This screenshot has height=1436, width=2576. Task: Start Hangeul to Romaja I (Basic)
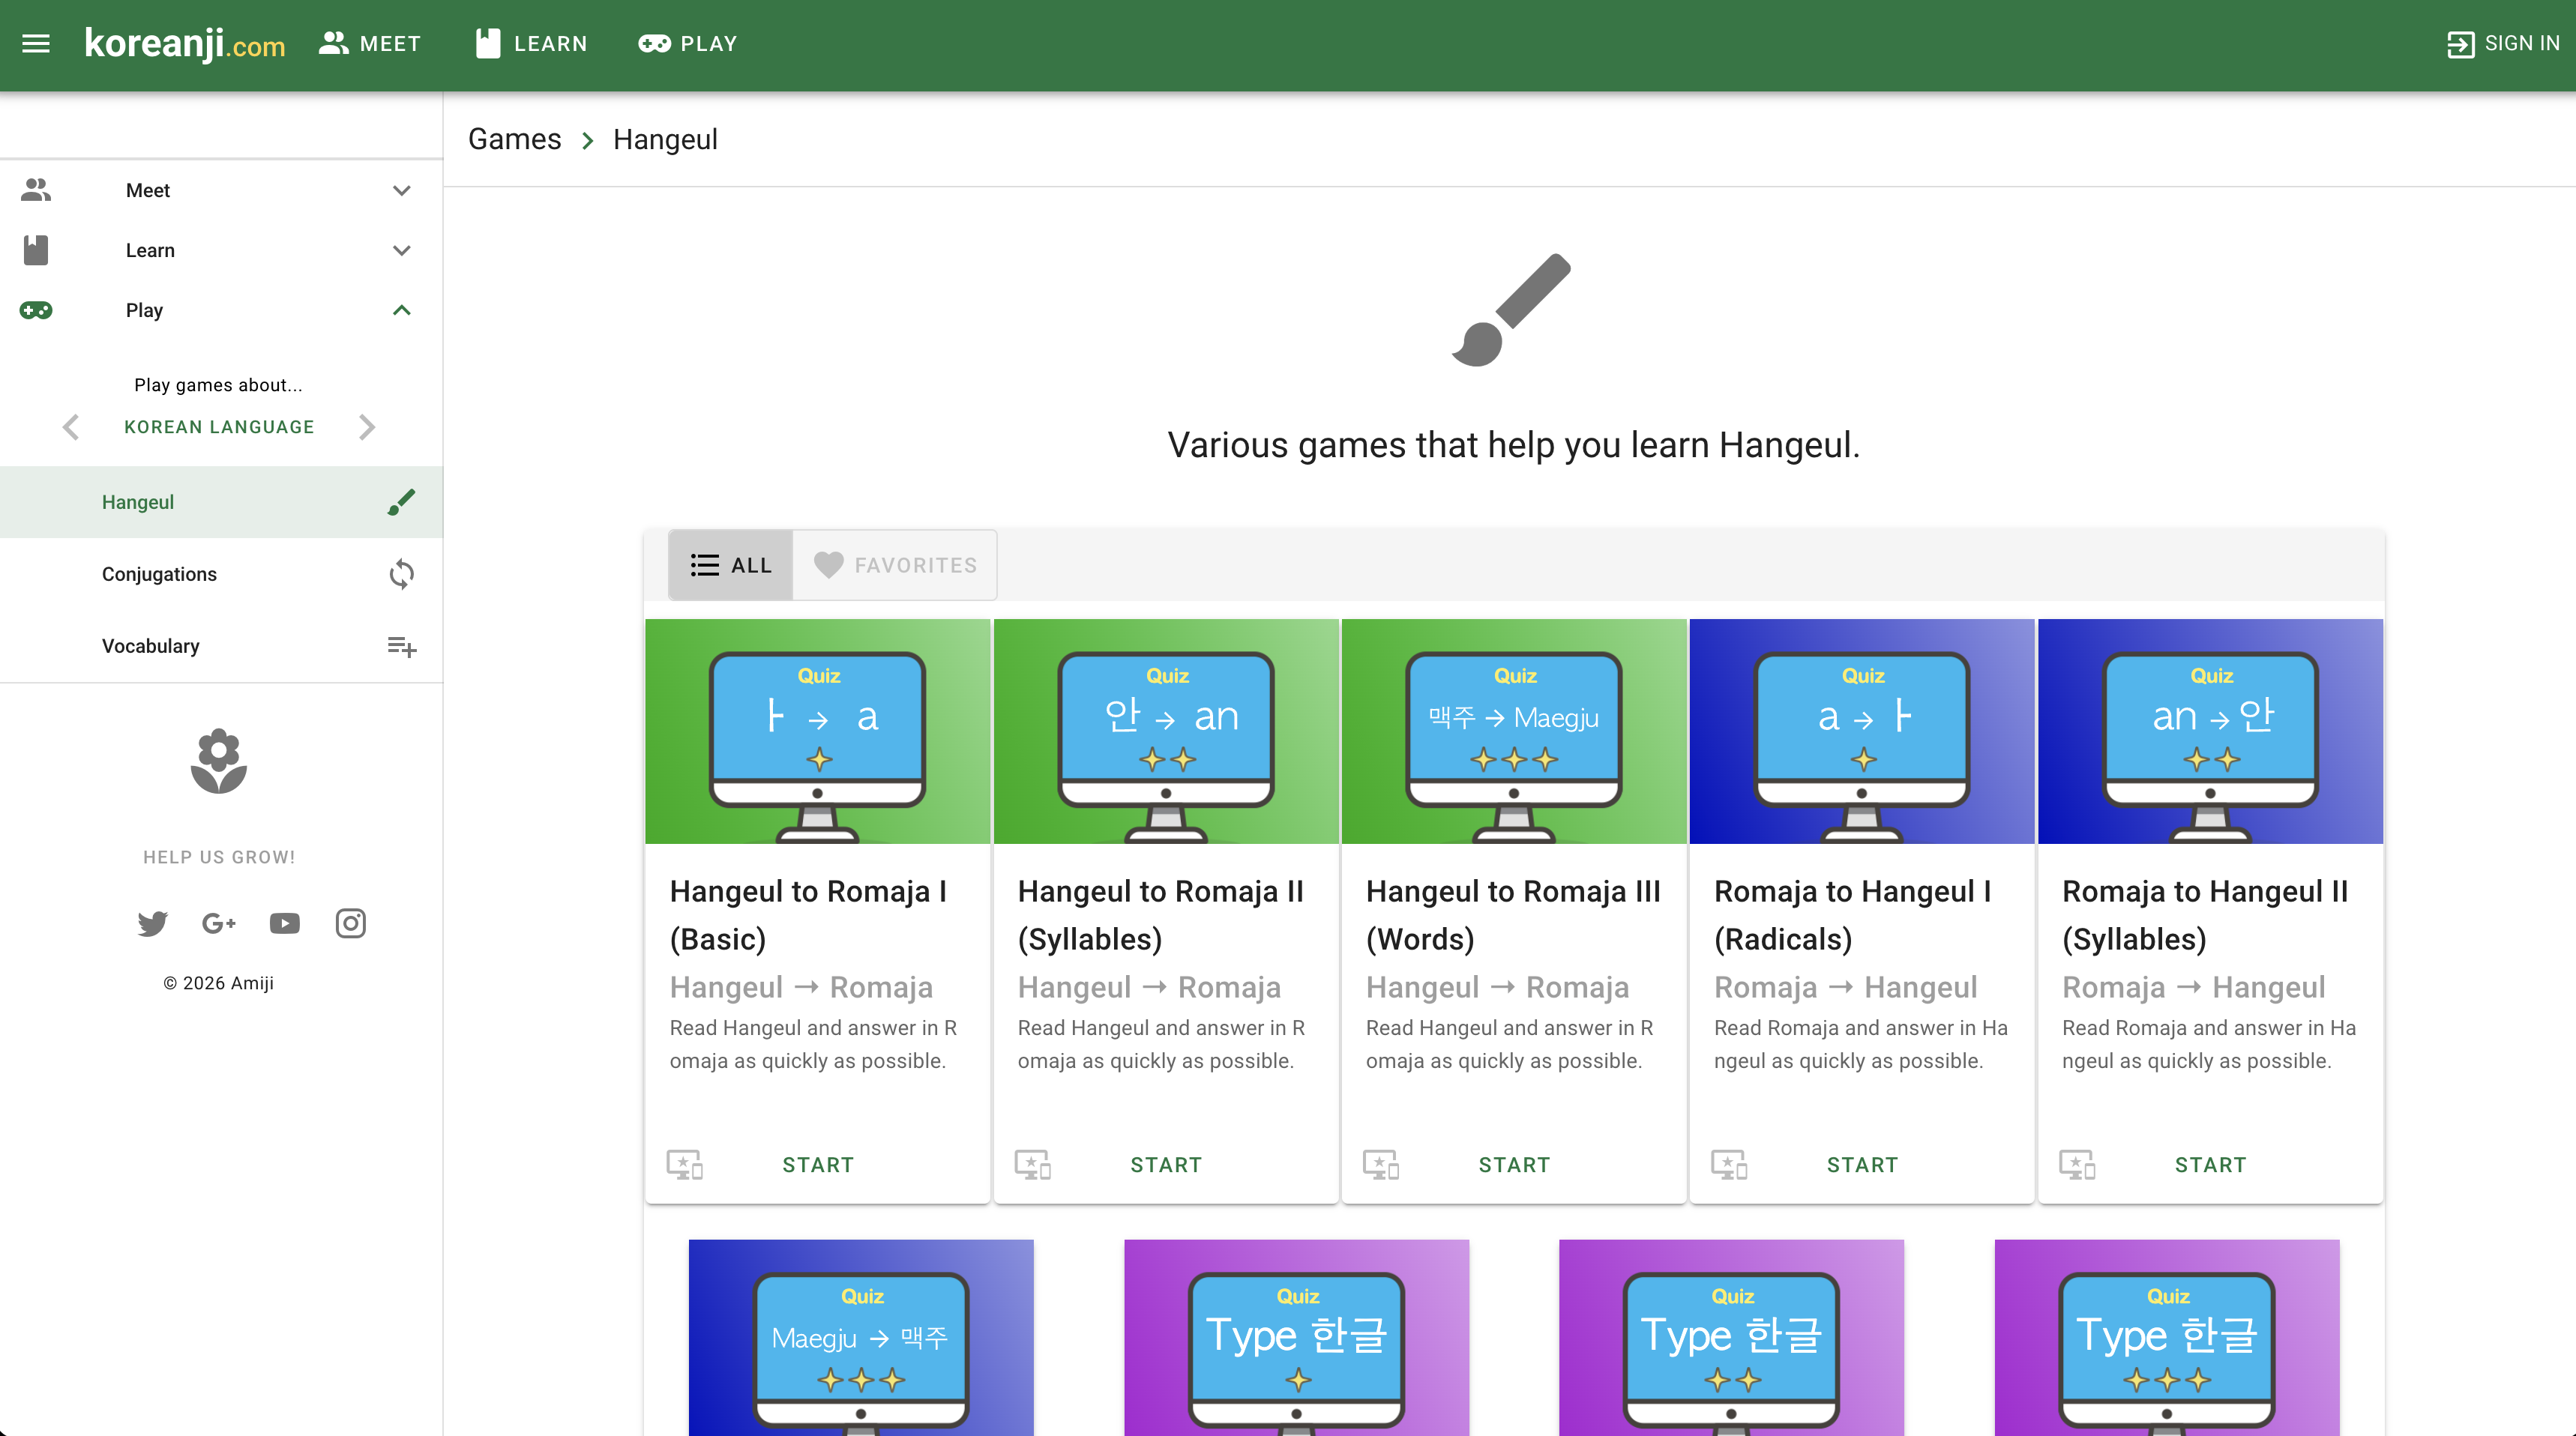[818, 1165]
